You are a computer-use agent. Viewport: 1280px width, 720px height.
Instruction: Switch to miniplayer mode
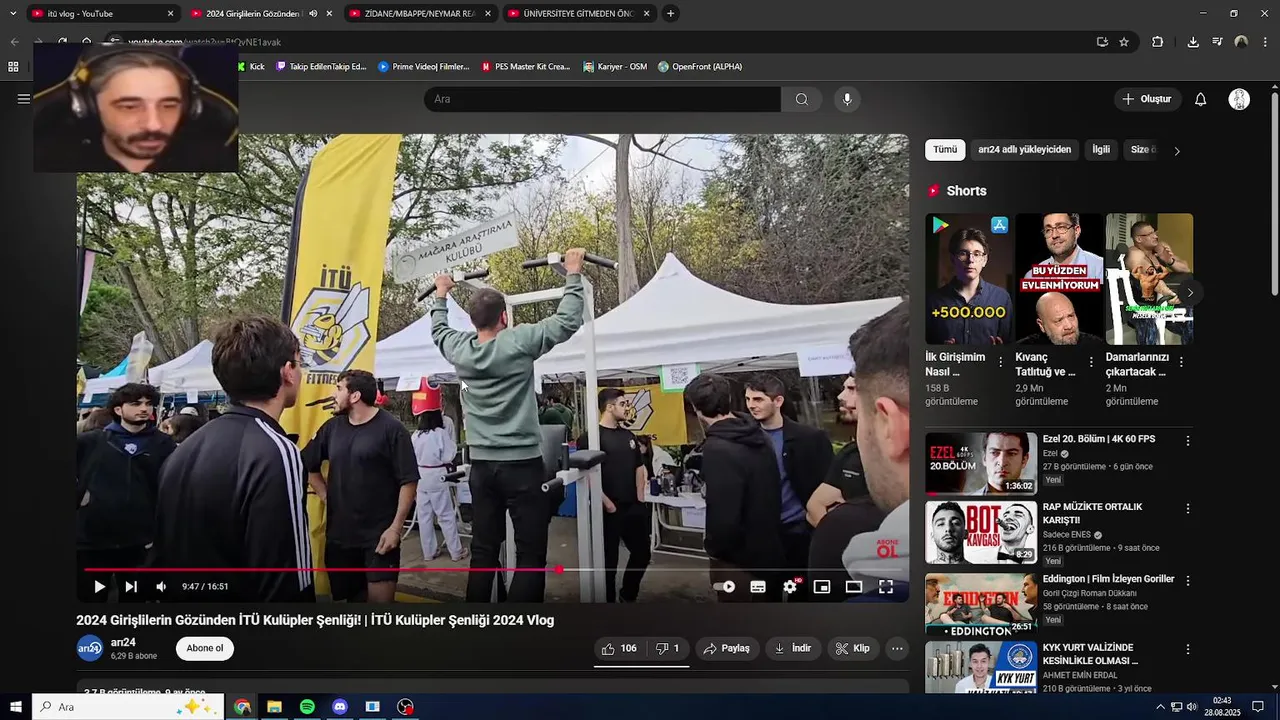pos(822,587)
